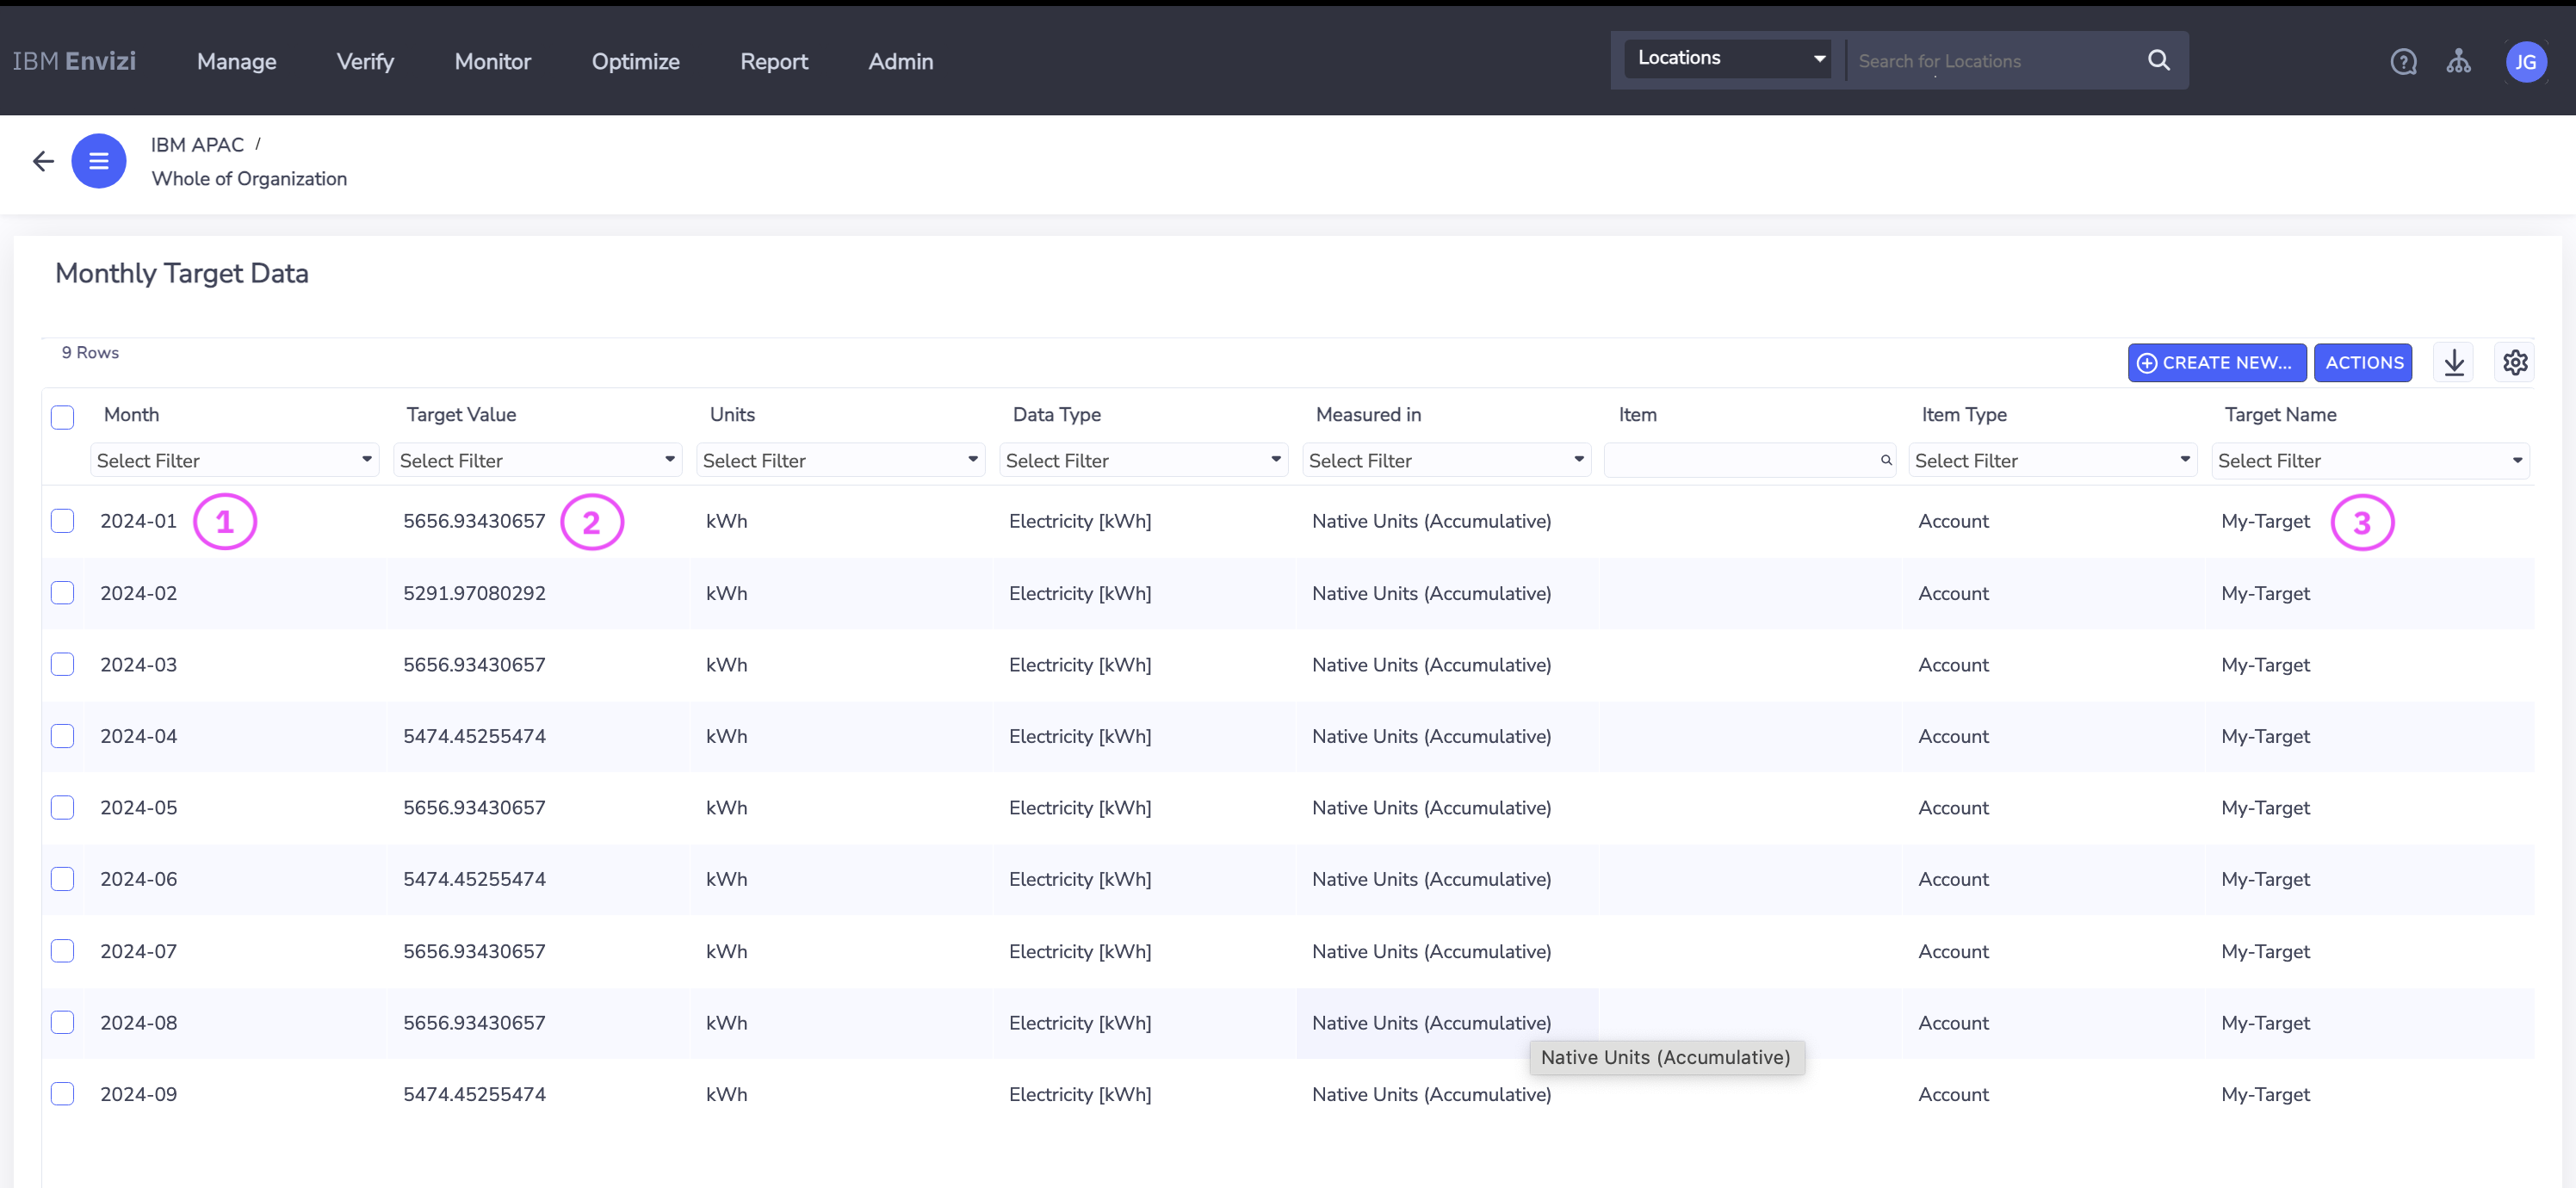Viewport: 2576px width, 1188px height.
Task: Click the IBM APAC breadcrumb link
Action: pos(197,145)
